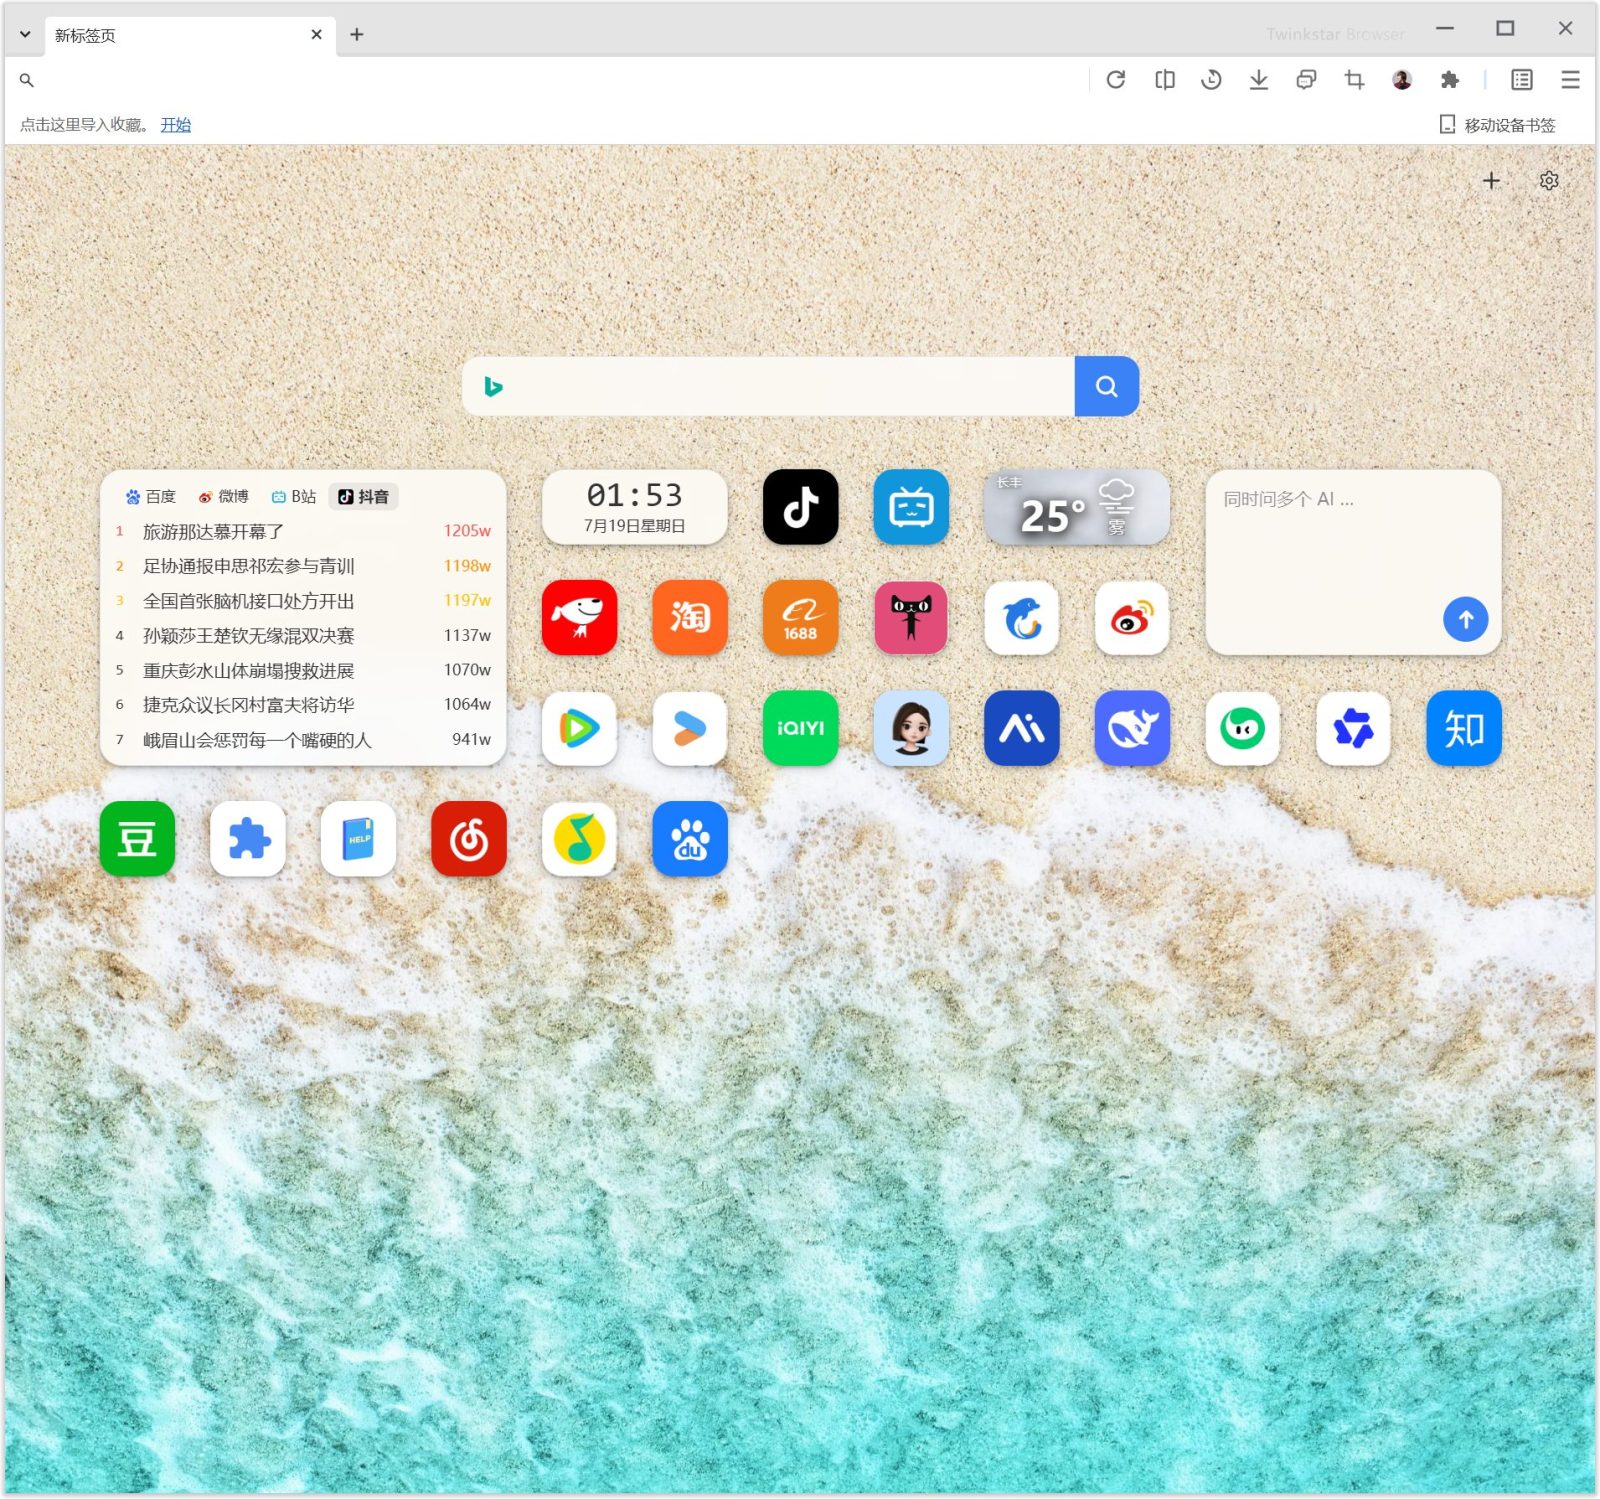The height and width of the screenshot is (1499, 1600).
Task: Open hot topic 孙颖莎王楚钦无缘混双决赛
Action: pos(303,636)
